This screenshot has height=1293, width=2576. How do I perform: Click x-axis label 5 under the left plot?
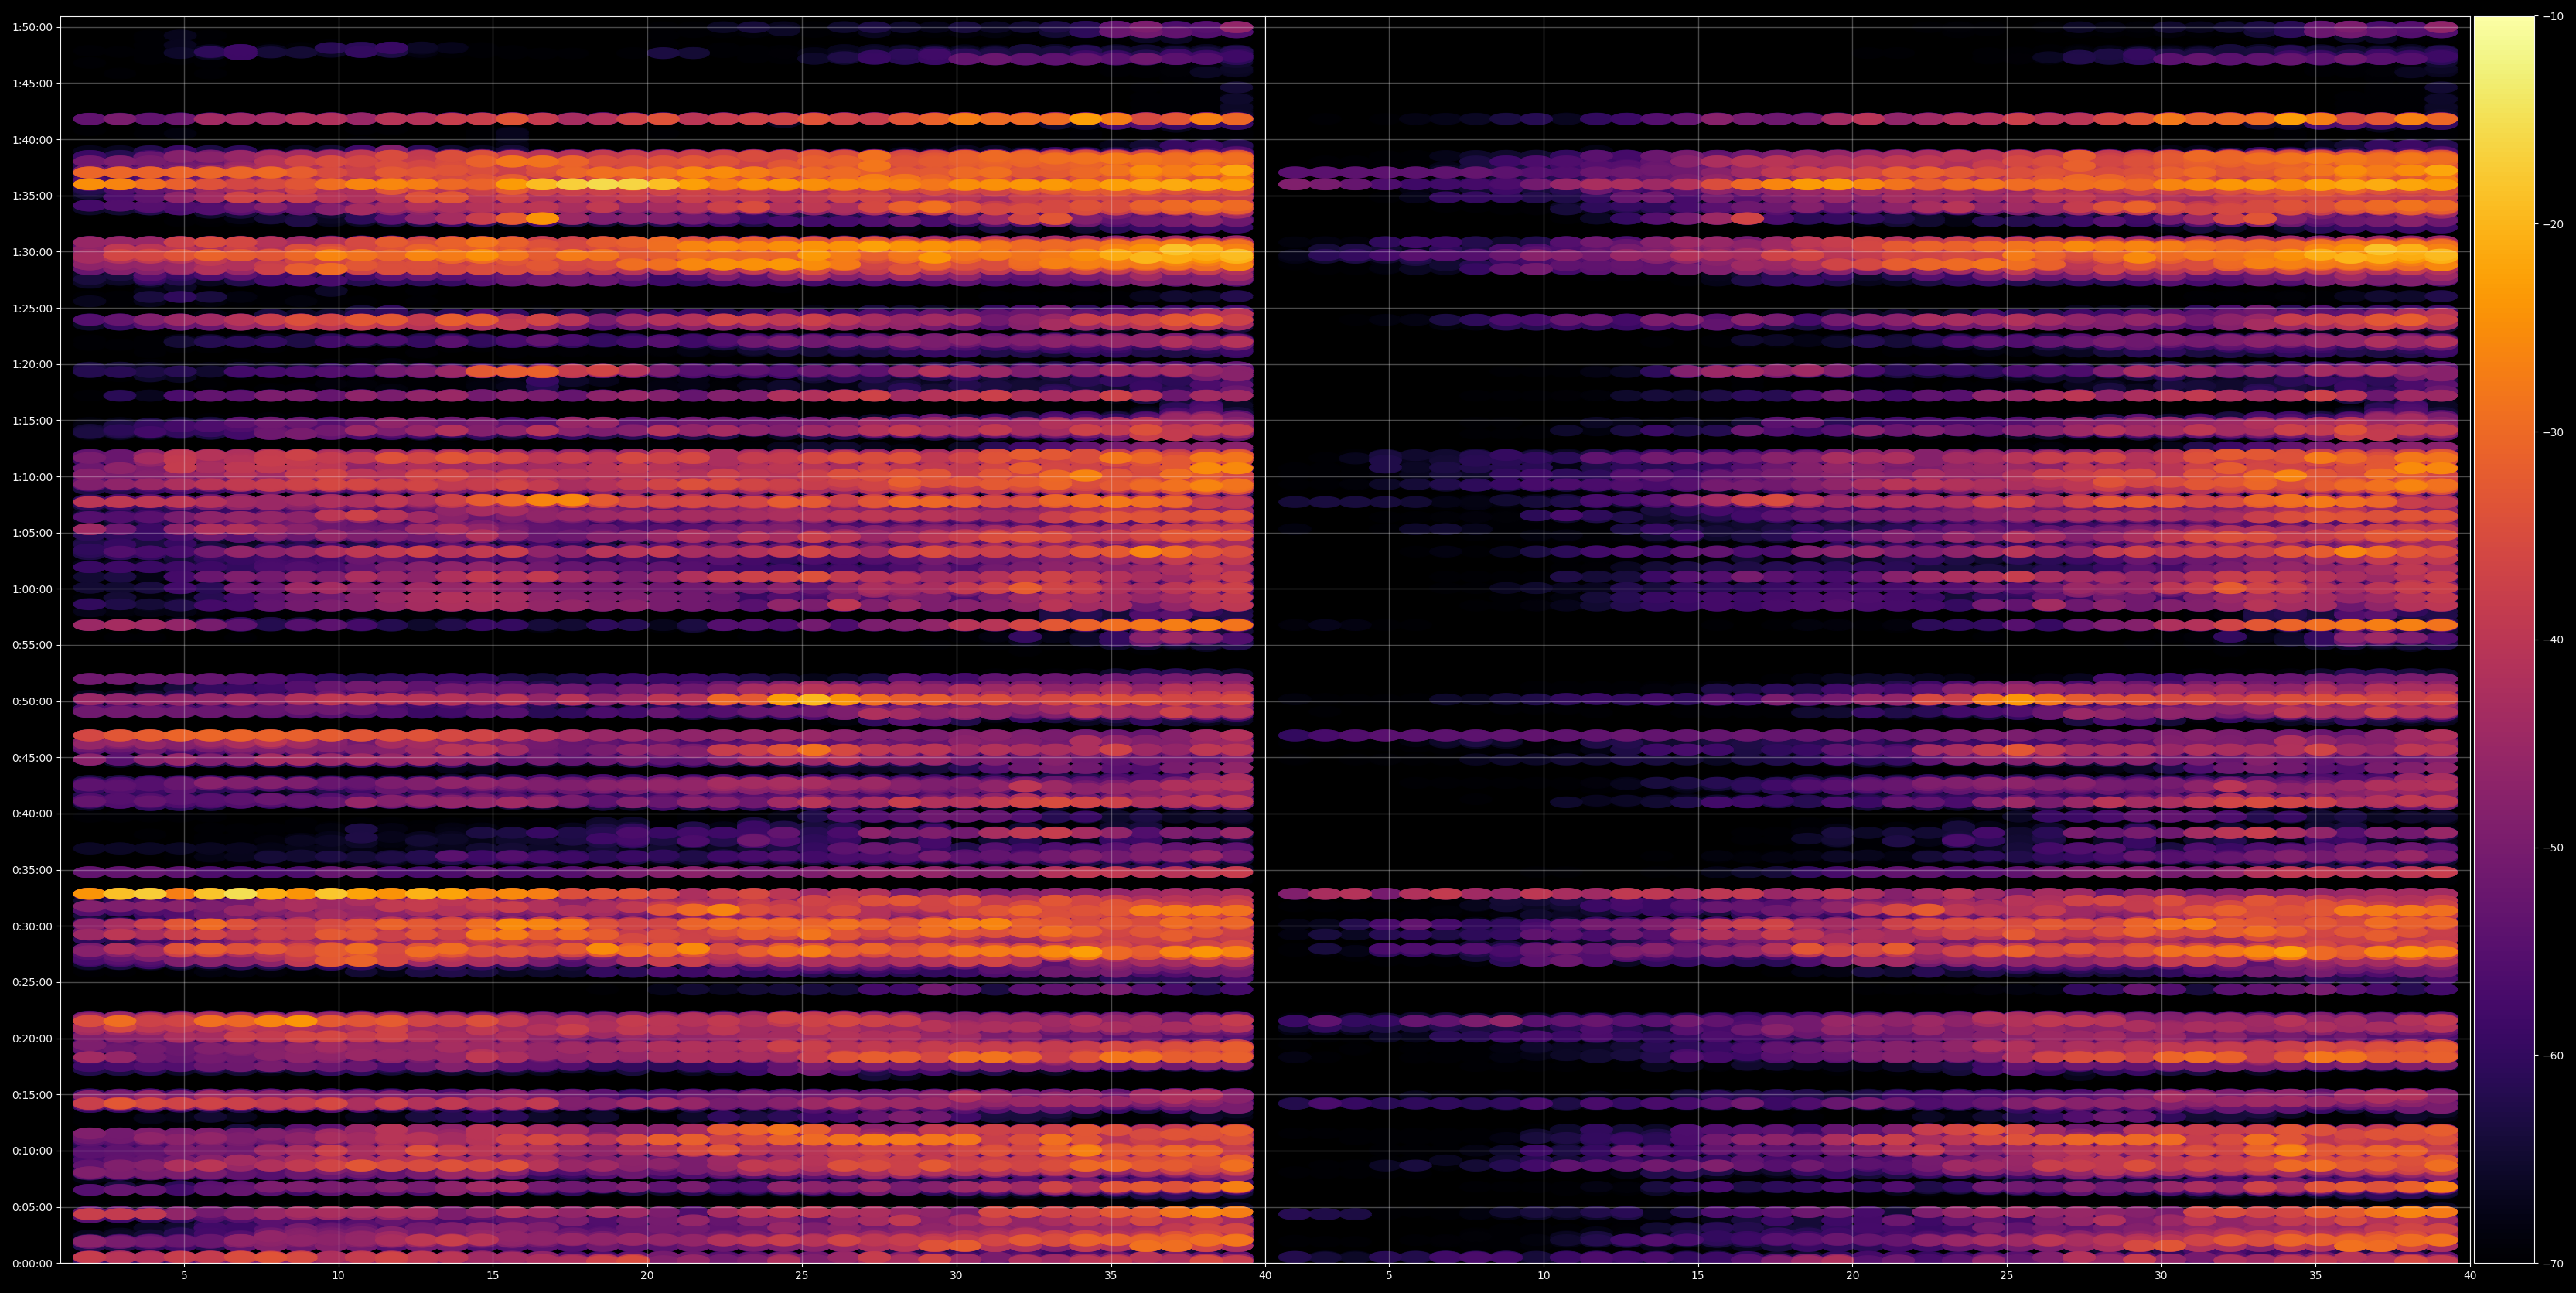184,1276
